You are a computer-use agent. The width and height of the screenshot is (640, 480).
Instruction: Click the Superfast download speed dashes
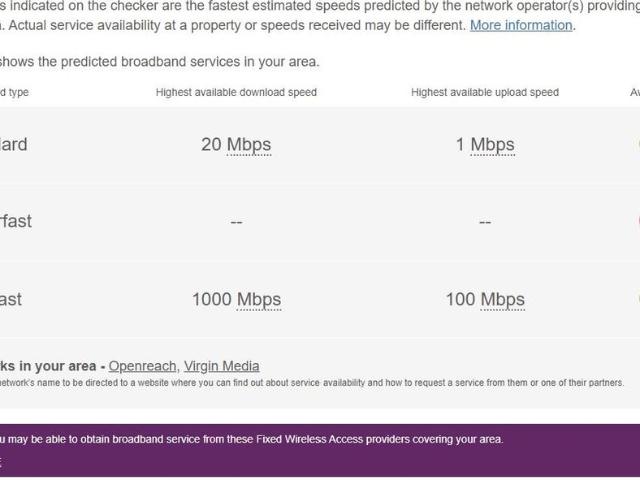[x=236, y=222]
